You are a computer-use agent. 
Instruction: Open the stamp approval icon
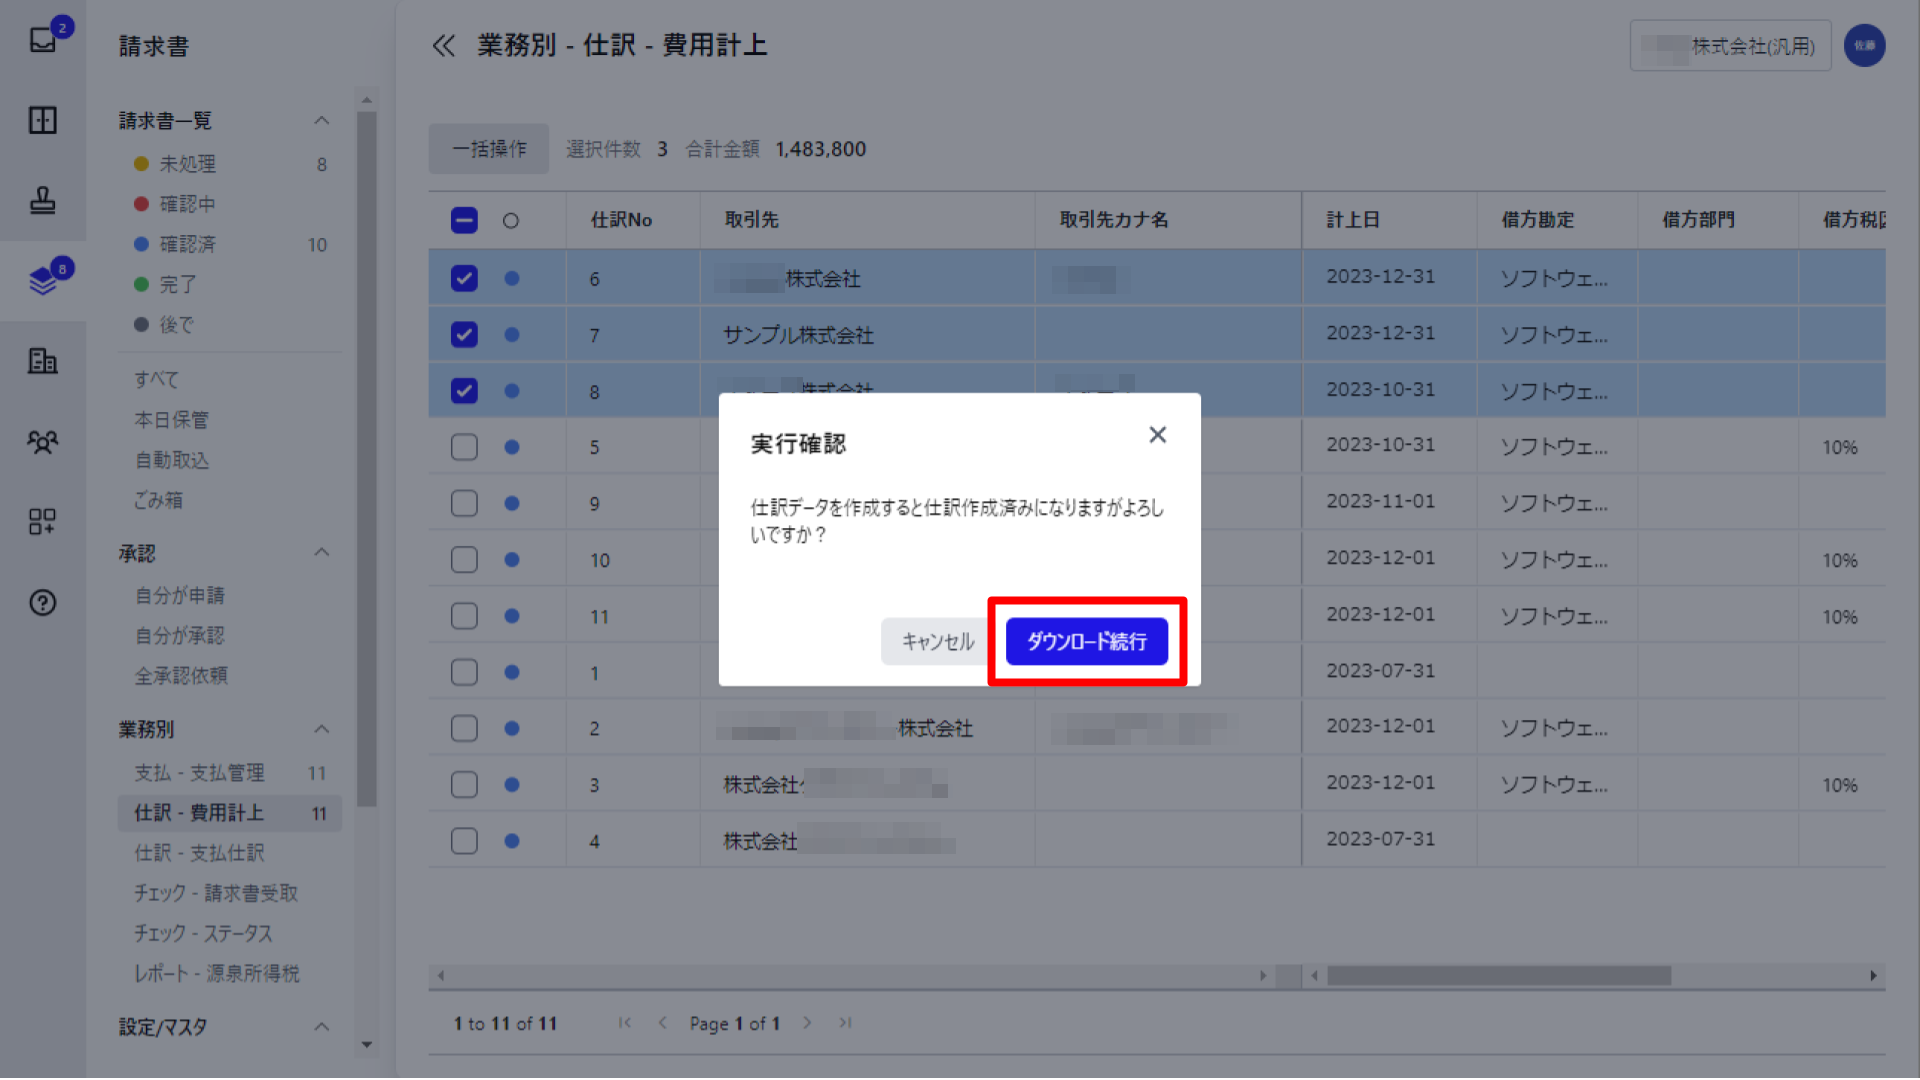point(43,200)
